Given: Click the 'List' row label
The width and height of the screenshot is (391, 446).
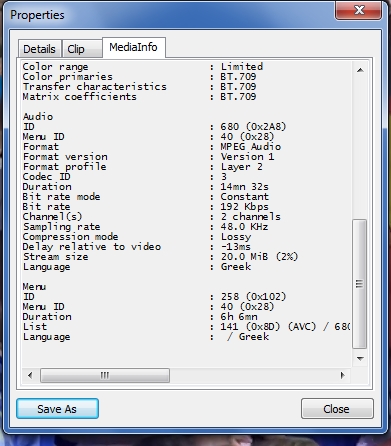Looking at the screenshot, I should [35, 327].
